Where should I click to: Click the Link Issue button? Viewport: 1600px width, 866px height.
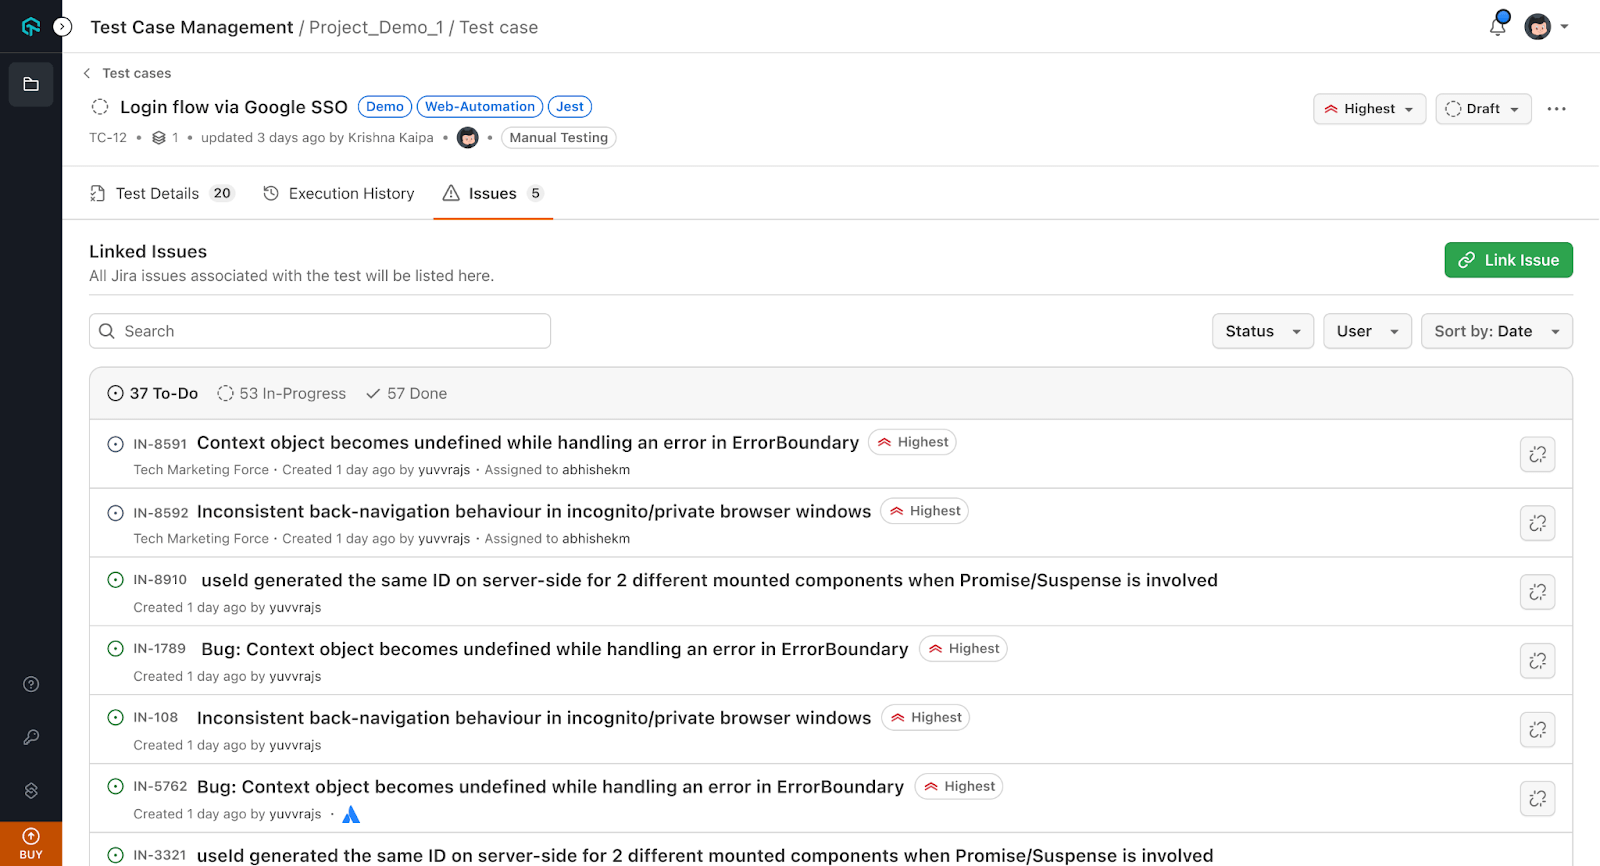point(1508,260)
